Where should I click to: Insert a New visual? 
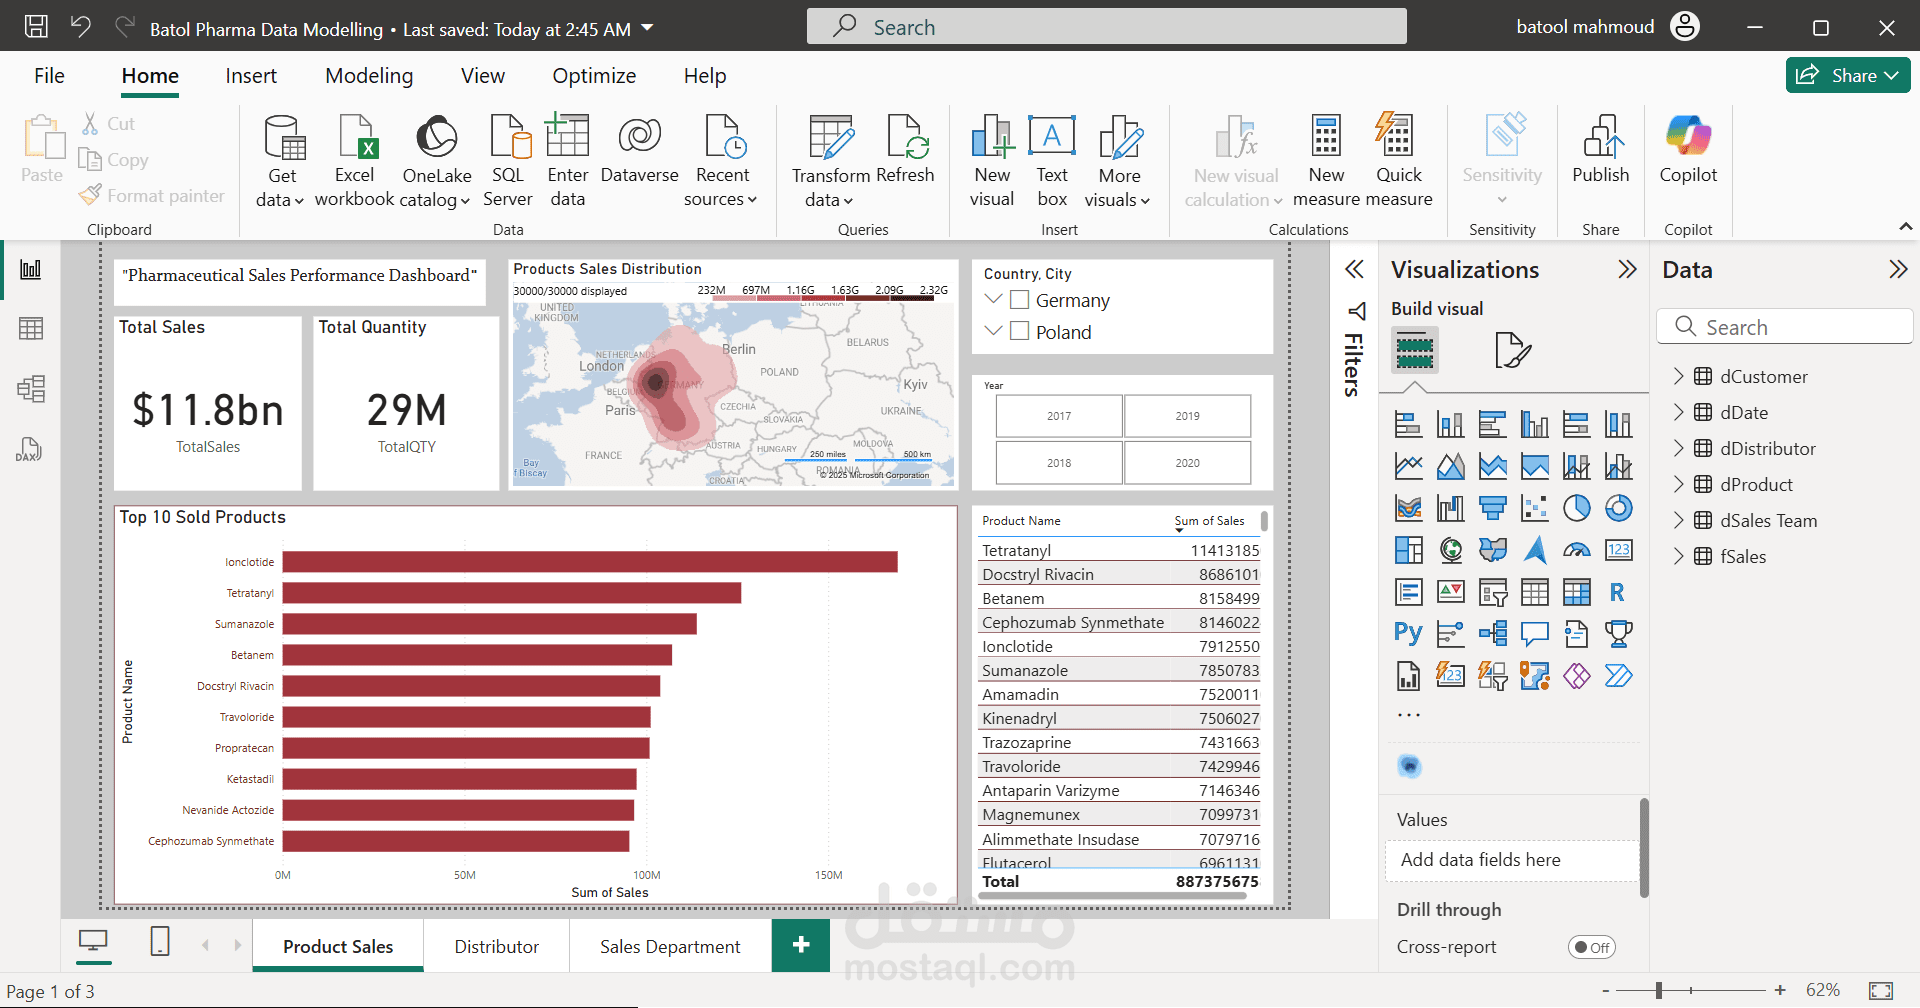pos(992,160)
